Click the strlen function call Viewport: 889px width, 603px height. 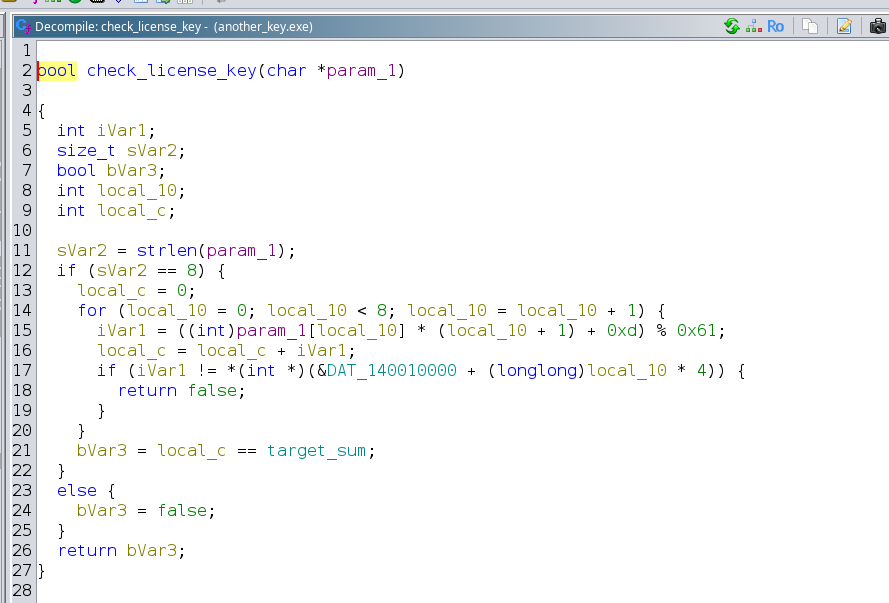pos(166,250)
